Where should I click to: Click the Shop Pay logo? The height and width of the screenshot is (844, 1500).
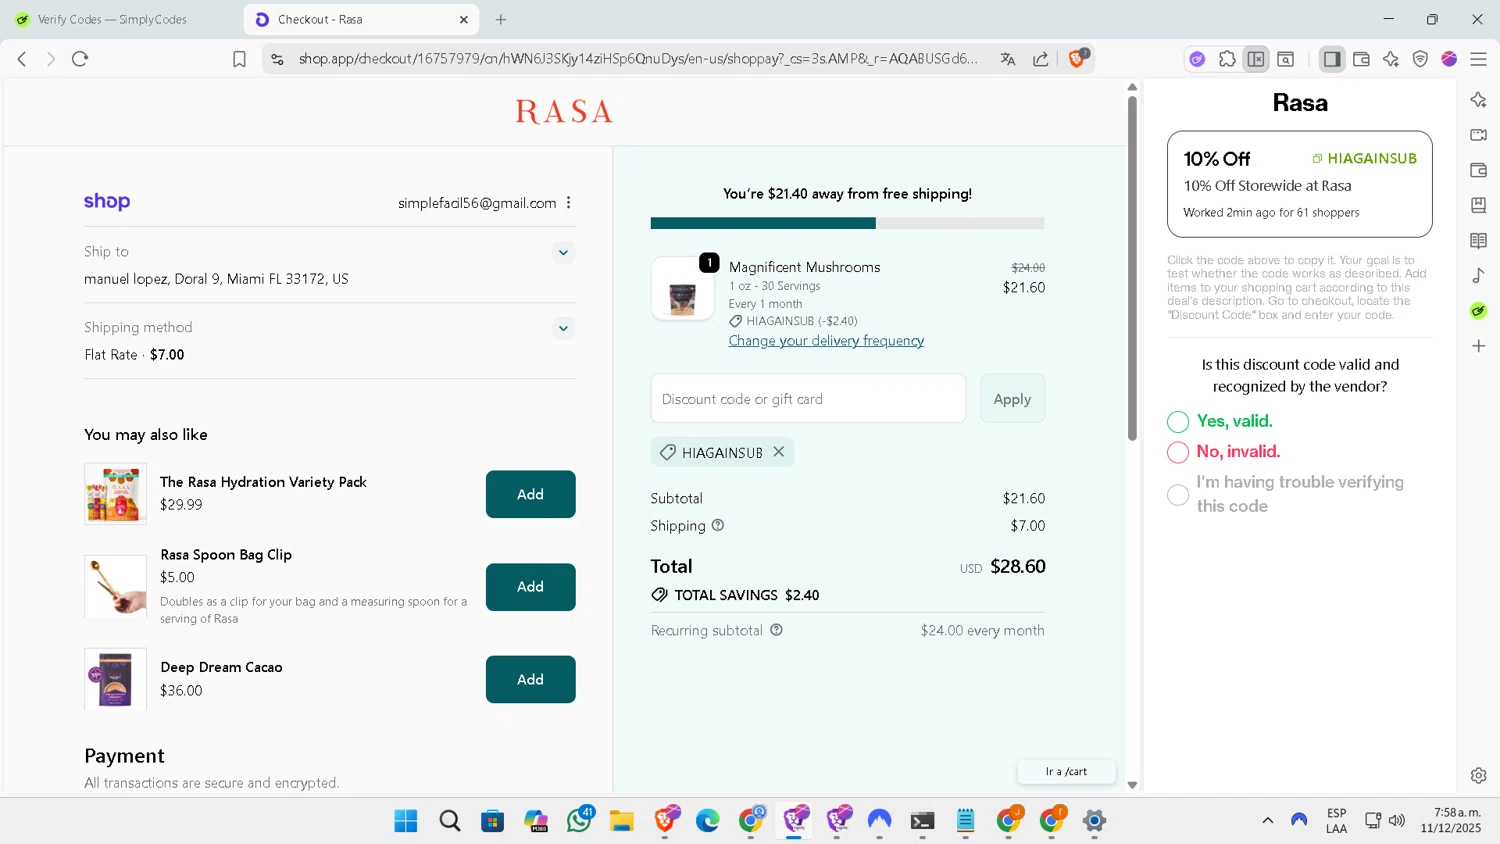pyautogui.click(x=107, y=201)
